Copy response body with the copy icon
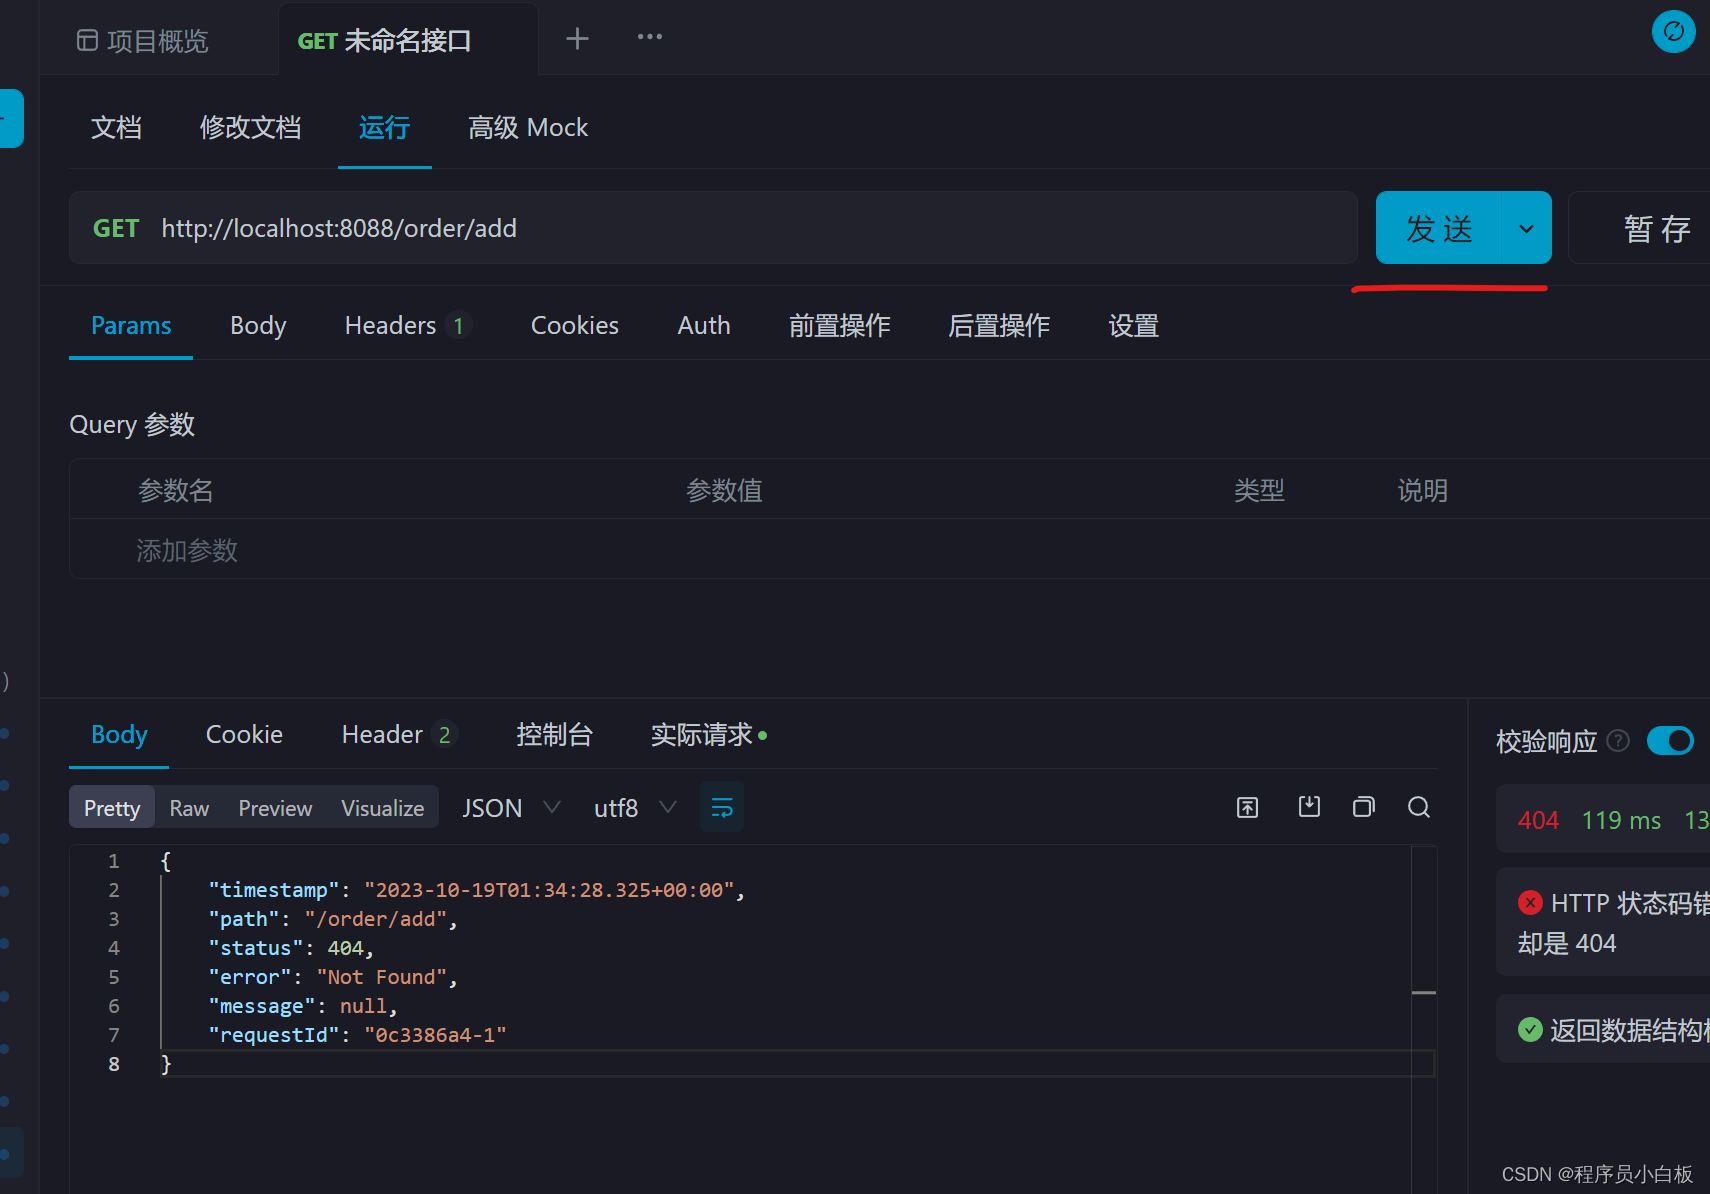The image size is (1710, 1194). pos(1364,806)
